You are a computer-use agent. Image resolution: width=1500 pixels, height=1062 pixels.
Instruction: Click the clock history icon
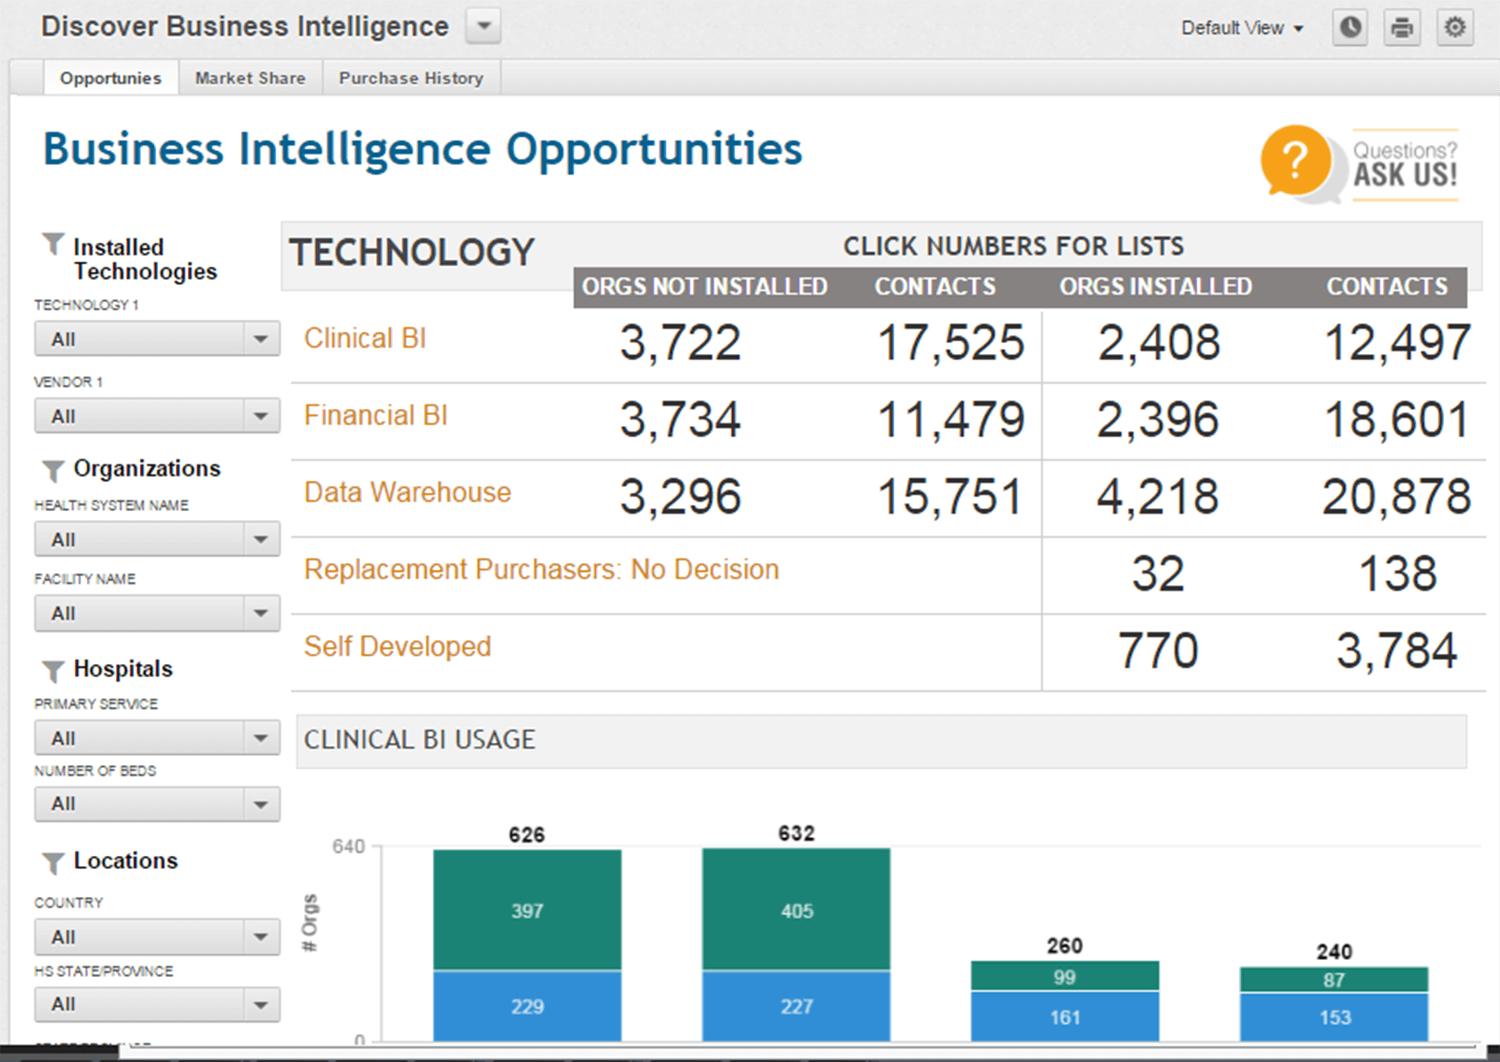coord(1349,27)
